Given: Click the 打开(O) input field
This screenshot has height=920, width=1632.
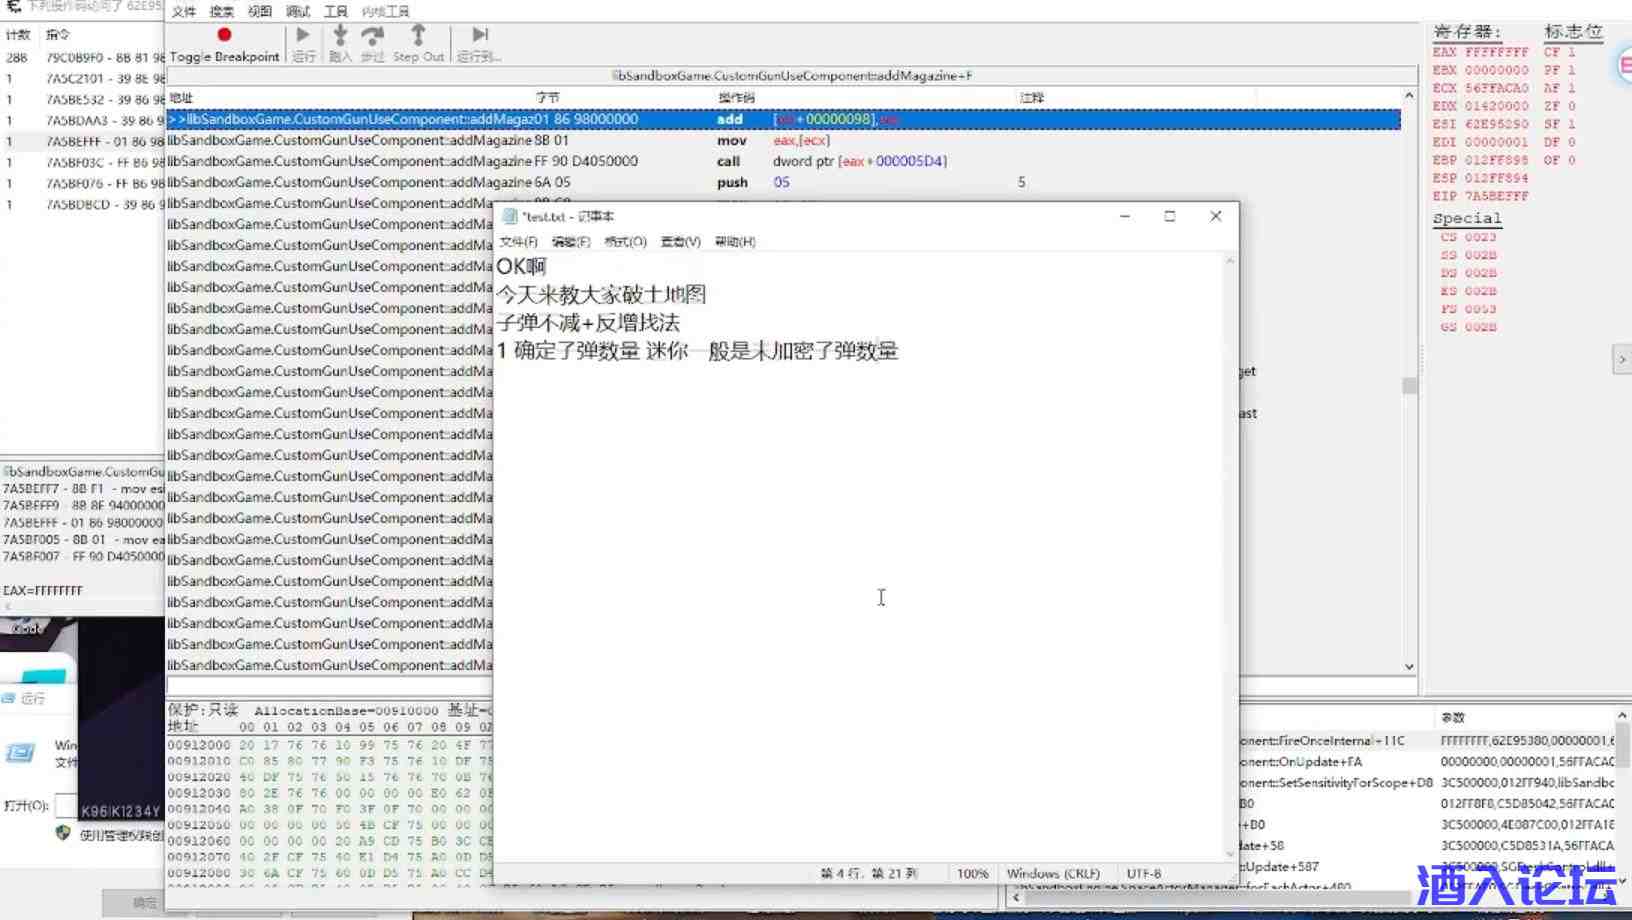Looking at the screenshot, I should [66, 805].
